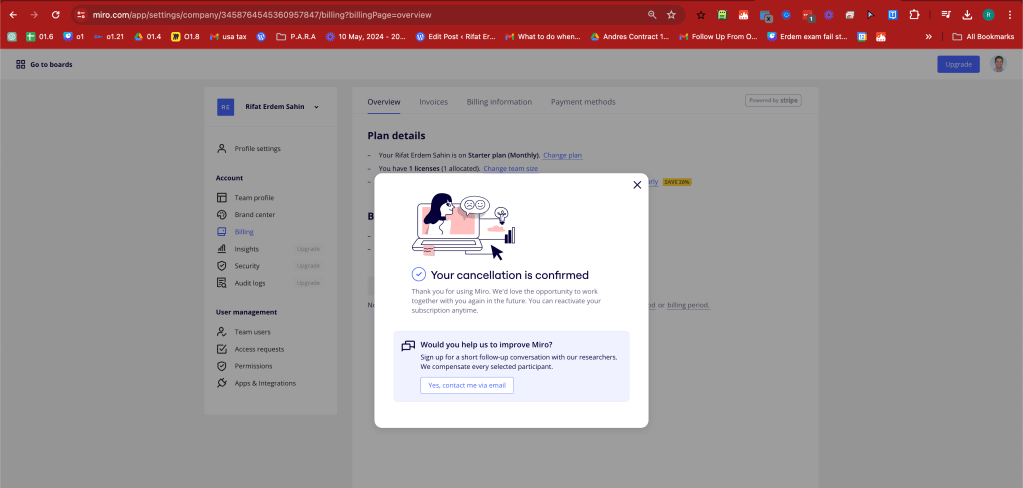Open site information icon in address bar
The image size is (1023, 488).
click(81, 15)
